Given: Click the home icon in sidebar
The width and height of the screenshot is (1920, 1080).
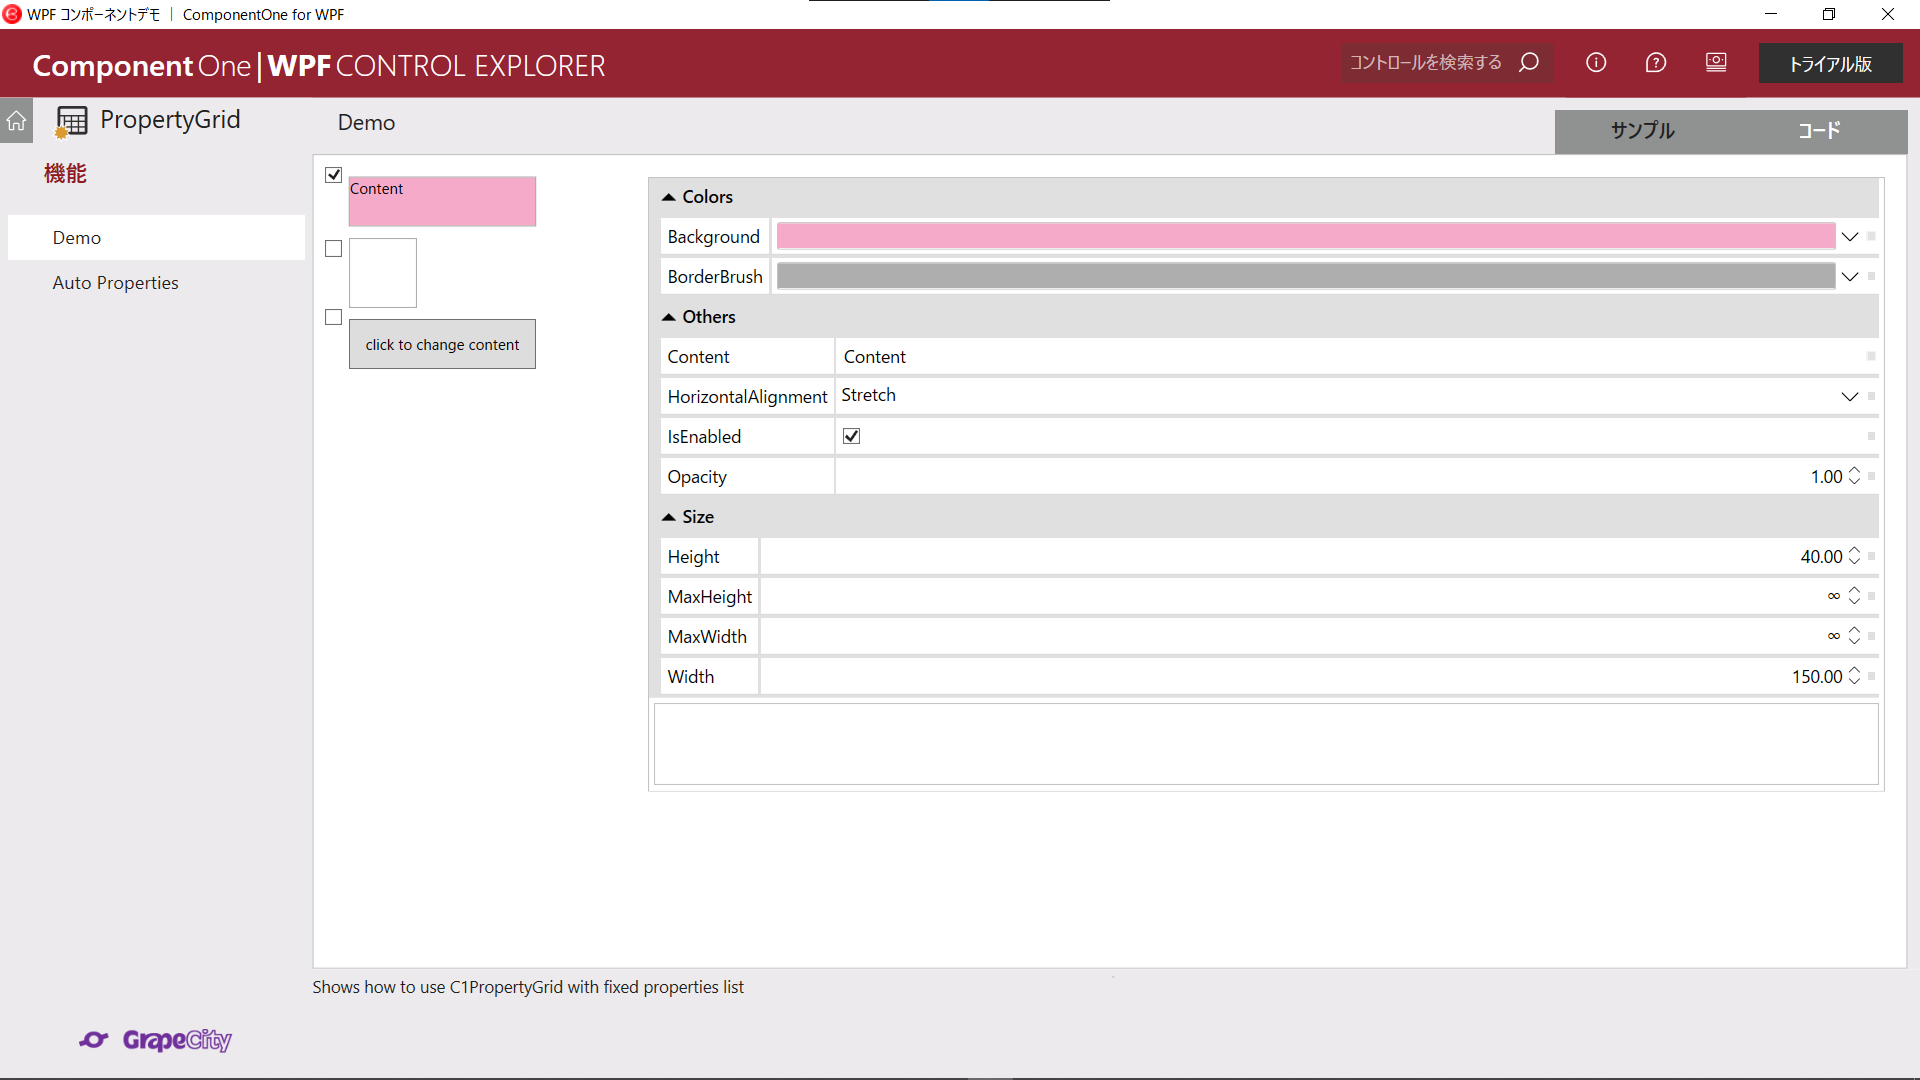Looking at the screenshot, I should pyautogui.click(x=16, y=121).
